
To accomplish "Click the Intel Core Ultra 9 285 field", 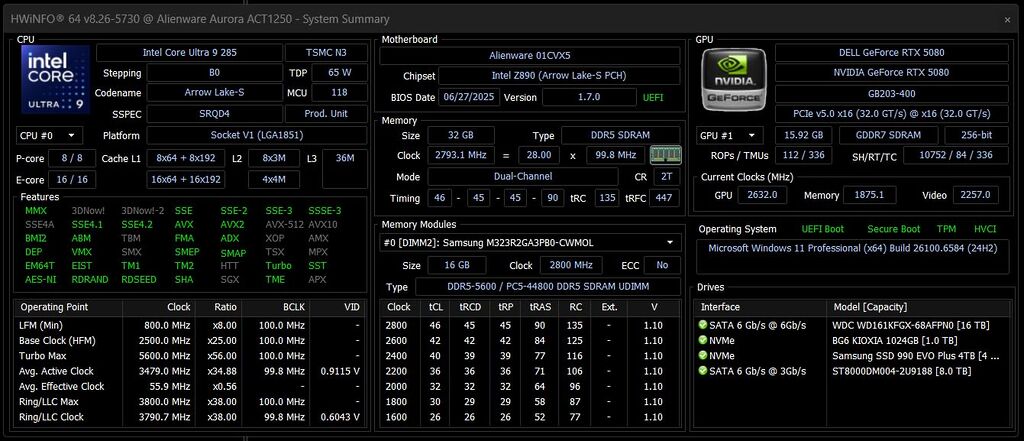I will point(189,52).
